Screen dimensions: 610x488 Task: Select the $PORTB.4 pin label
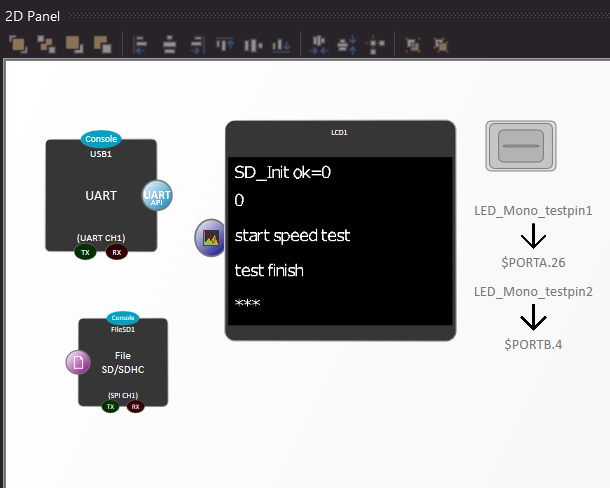pos(533,343)
